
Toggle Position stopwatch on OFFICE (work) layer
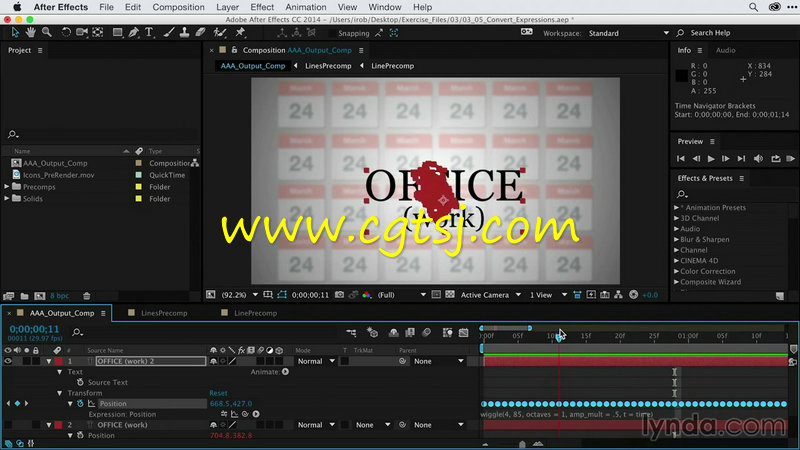(80, 436)
